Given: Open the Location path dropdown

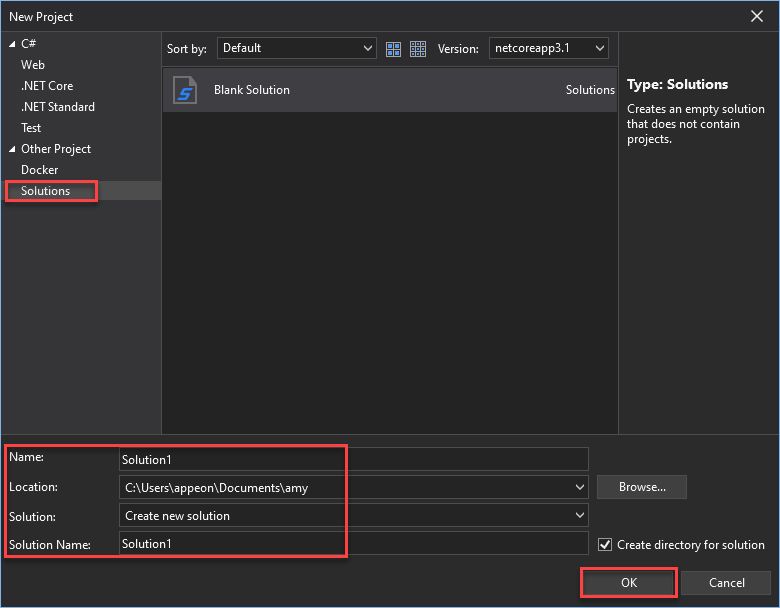Looking at the screenshot, I should click(x=354, y=487).
